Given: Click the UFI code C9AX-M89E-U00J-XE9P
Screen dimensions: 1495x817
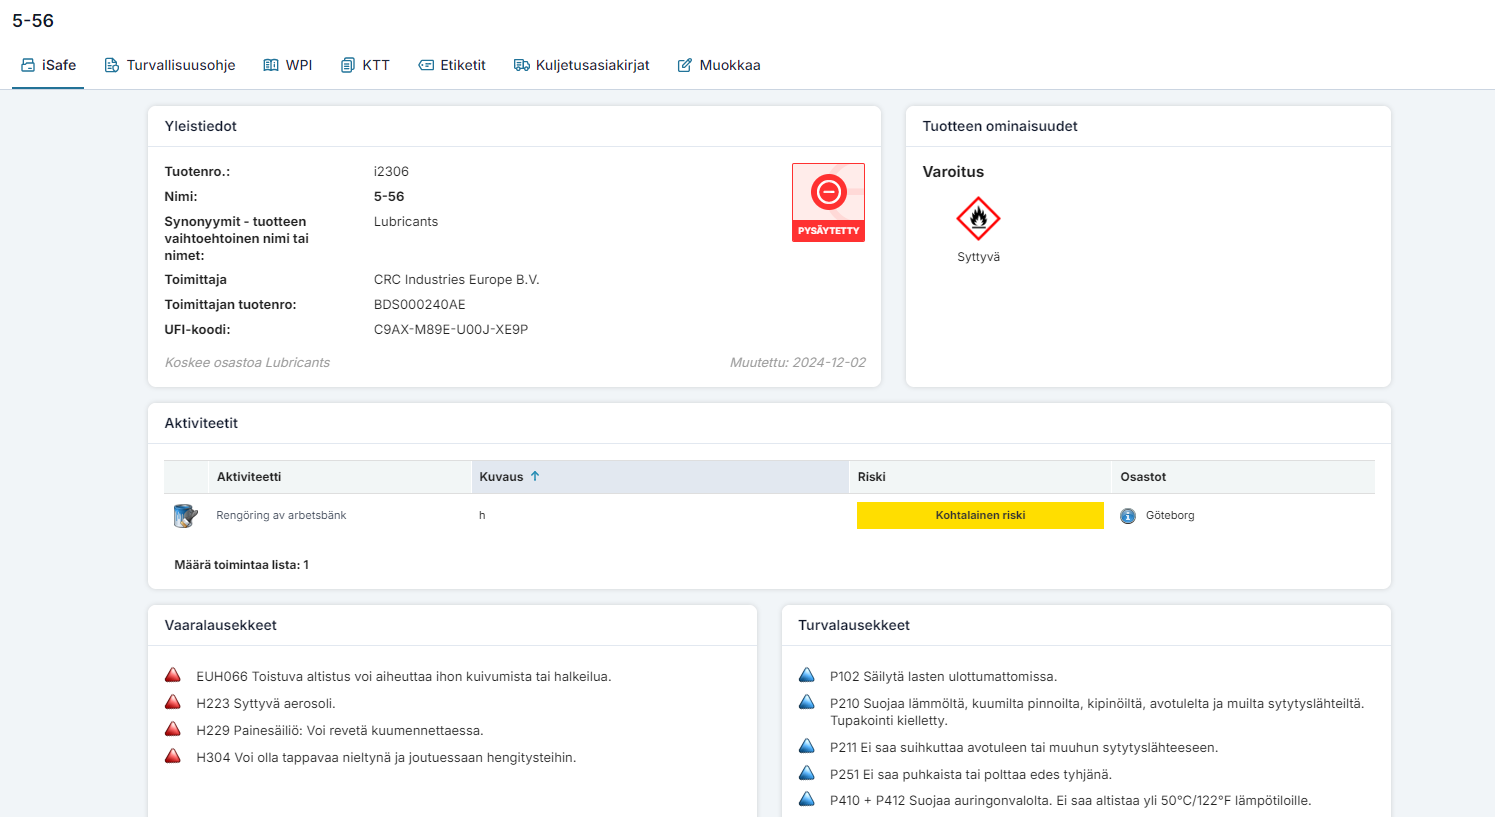Looking at the screenshot, I should (x=451, y=329).
